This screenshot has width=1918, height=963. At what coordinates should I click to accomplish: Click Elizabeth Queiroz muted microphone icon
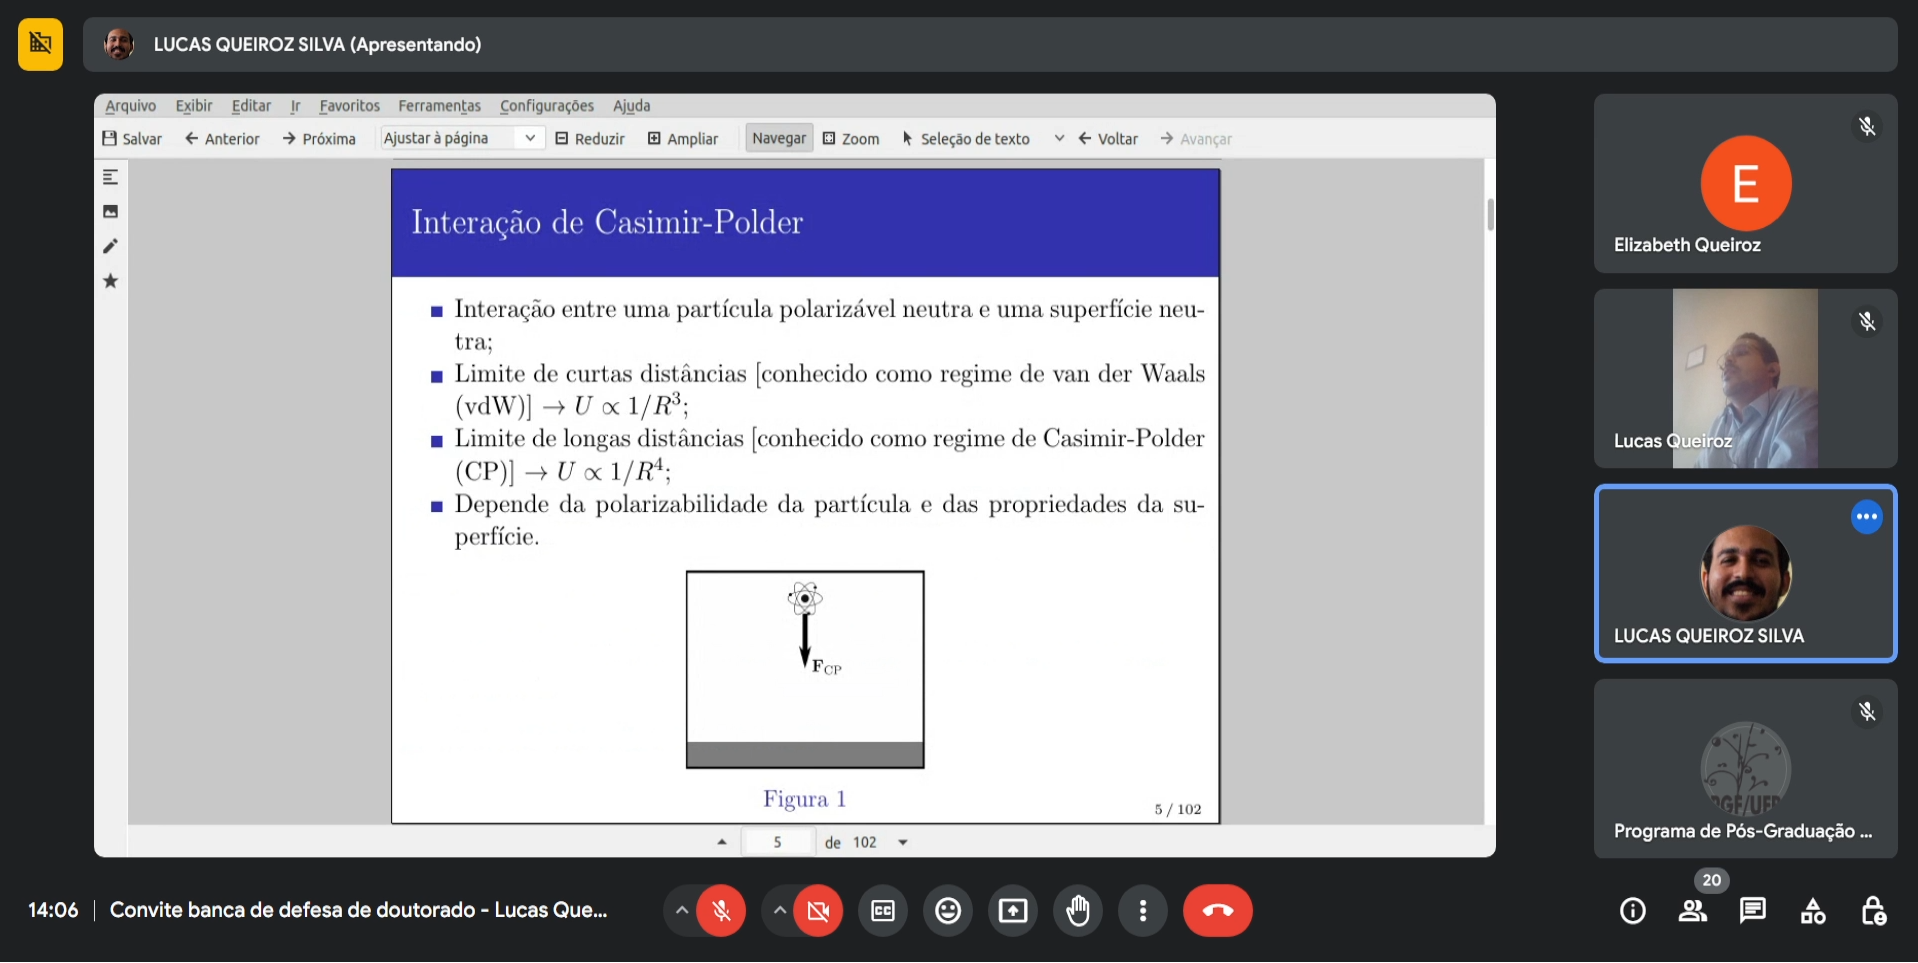click(x=1867, y=126)
